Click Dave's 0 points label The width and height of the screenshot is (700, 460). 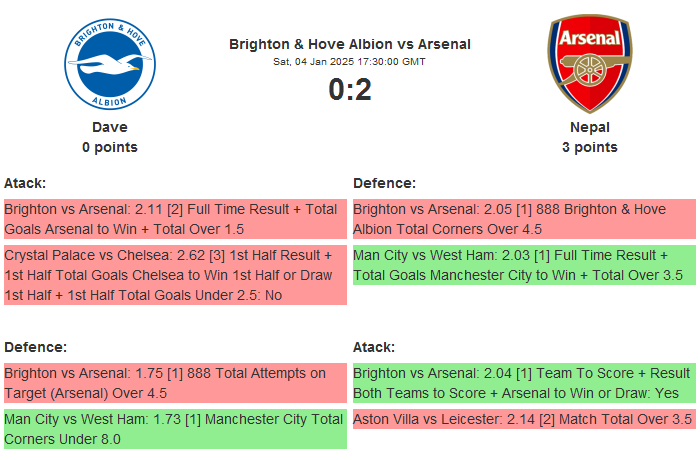pos(110,147)
